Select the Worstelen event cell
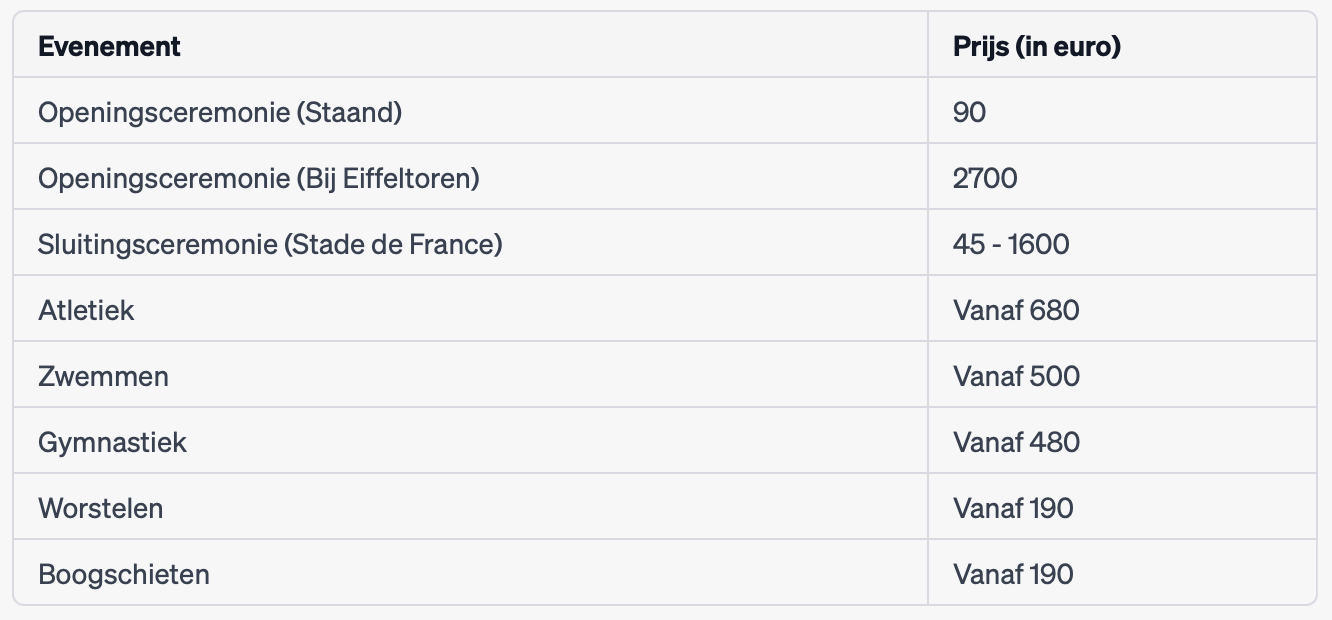The image size is (1332, 620). (x=100, y=508)
